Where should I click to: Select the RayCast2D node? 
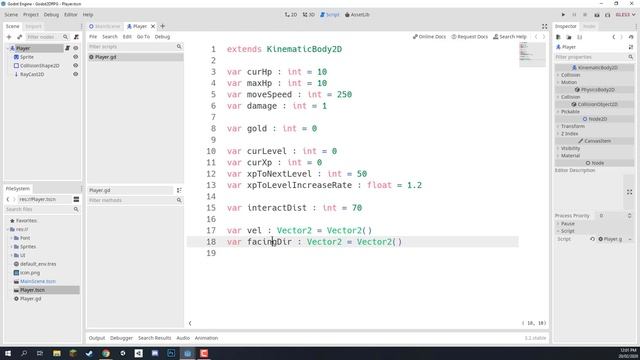pyautogui.click(x=32, y=74)
